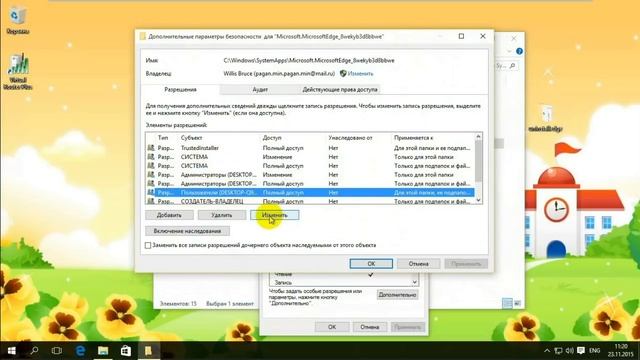Image resolution: width=640 pixels, height=360 pixels.
Task: Click the Изменить owner link
Action: pos(360,74)
